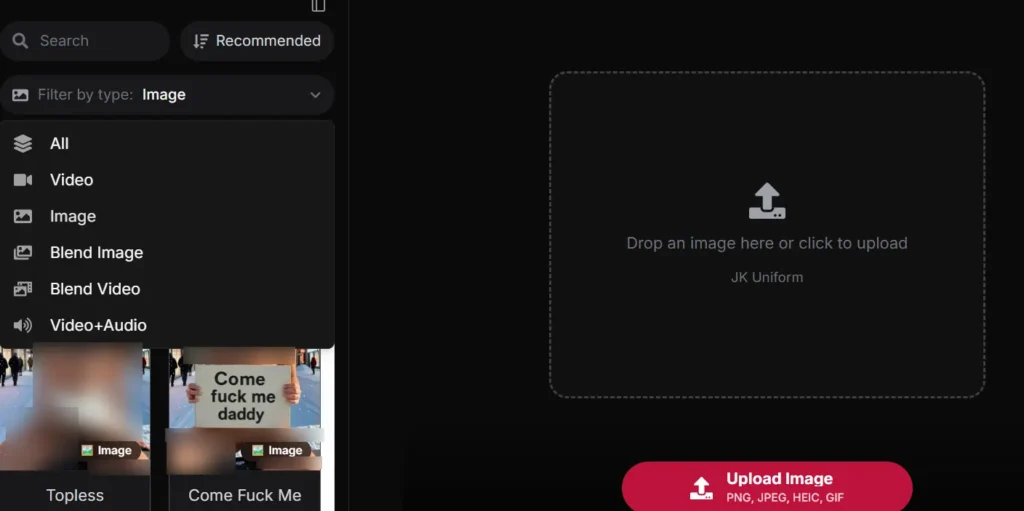Choose Image filter type
This screenshot has height=511, width=1024.
[167, 216]
